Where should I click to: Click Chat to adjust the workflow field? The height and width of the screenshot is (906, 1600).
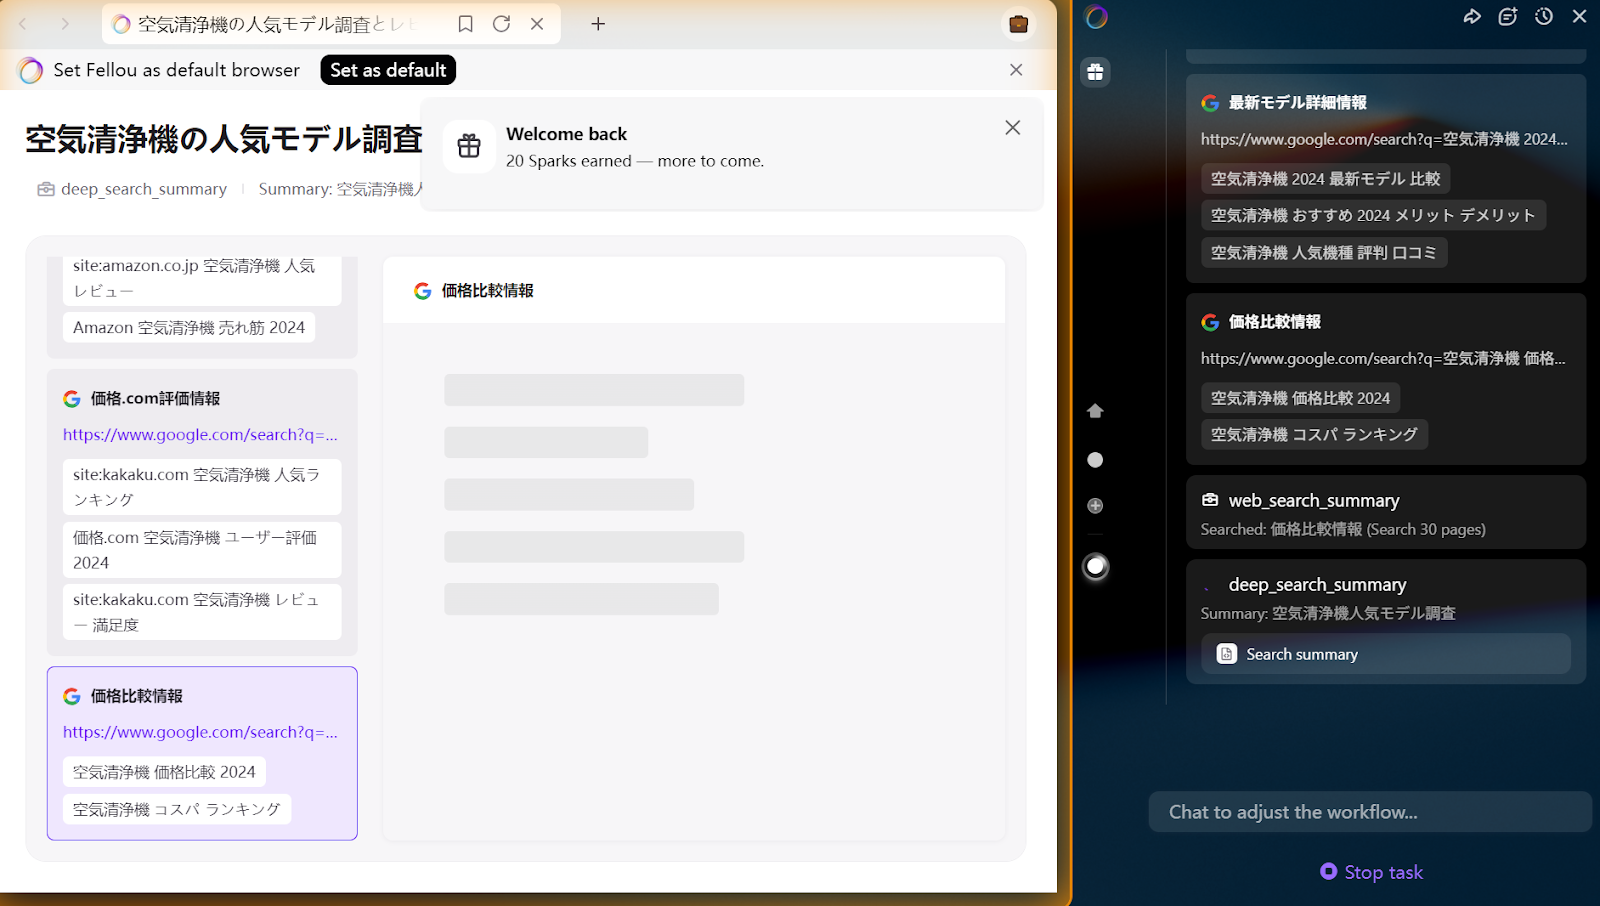click(1368, 812)
